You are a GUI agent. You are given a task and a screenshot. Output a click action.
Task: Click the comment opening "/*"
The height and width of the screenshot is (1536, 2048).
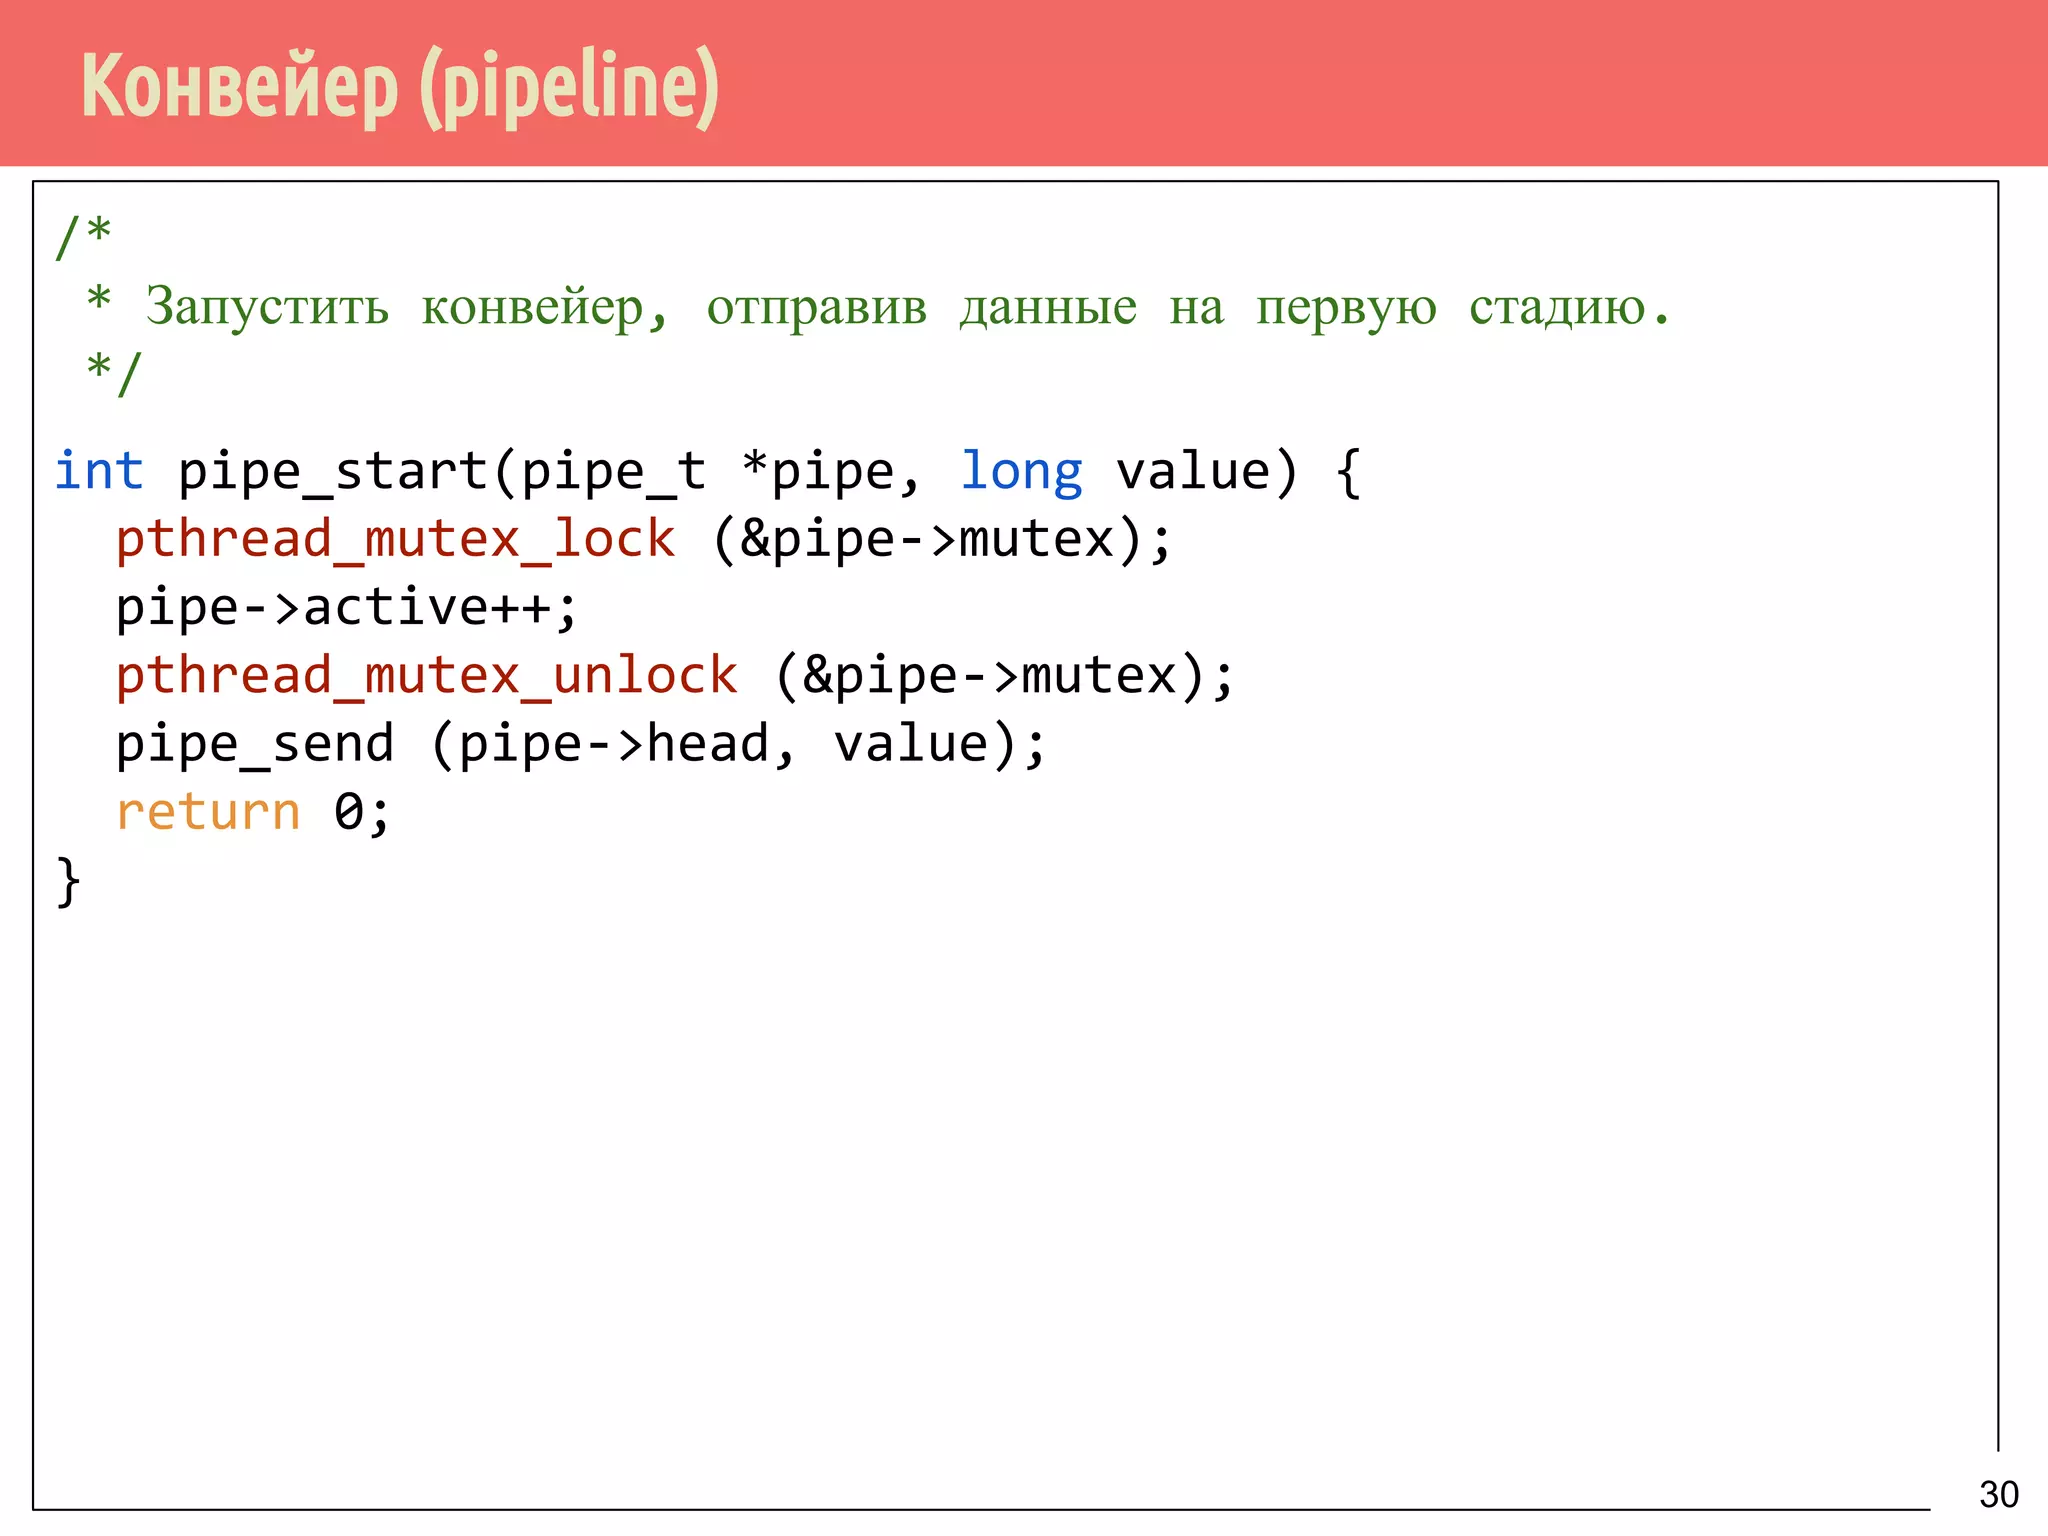click(84, 237)
